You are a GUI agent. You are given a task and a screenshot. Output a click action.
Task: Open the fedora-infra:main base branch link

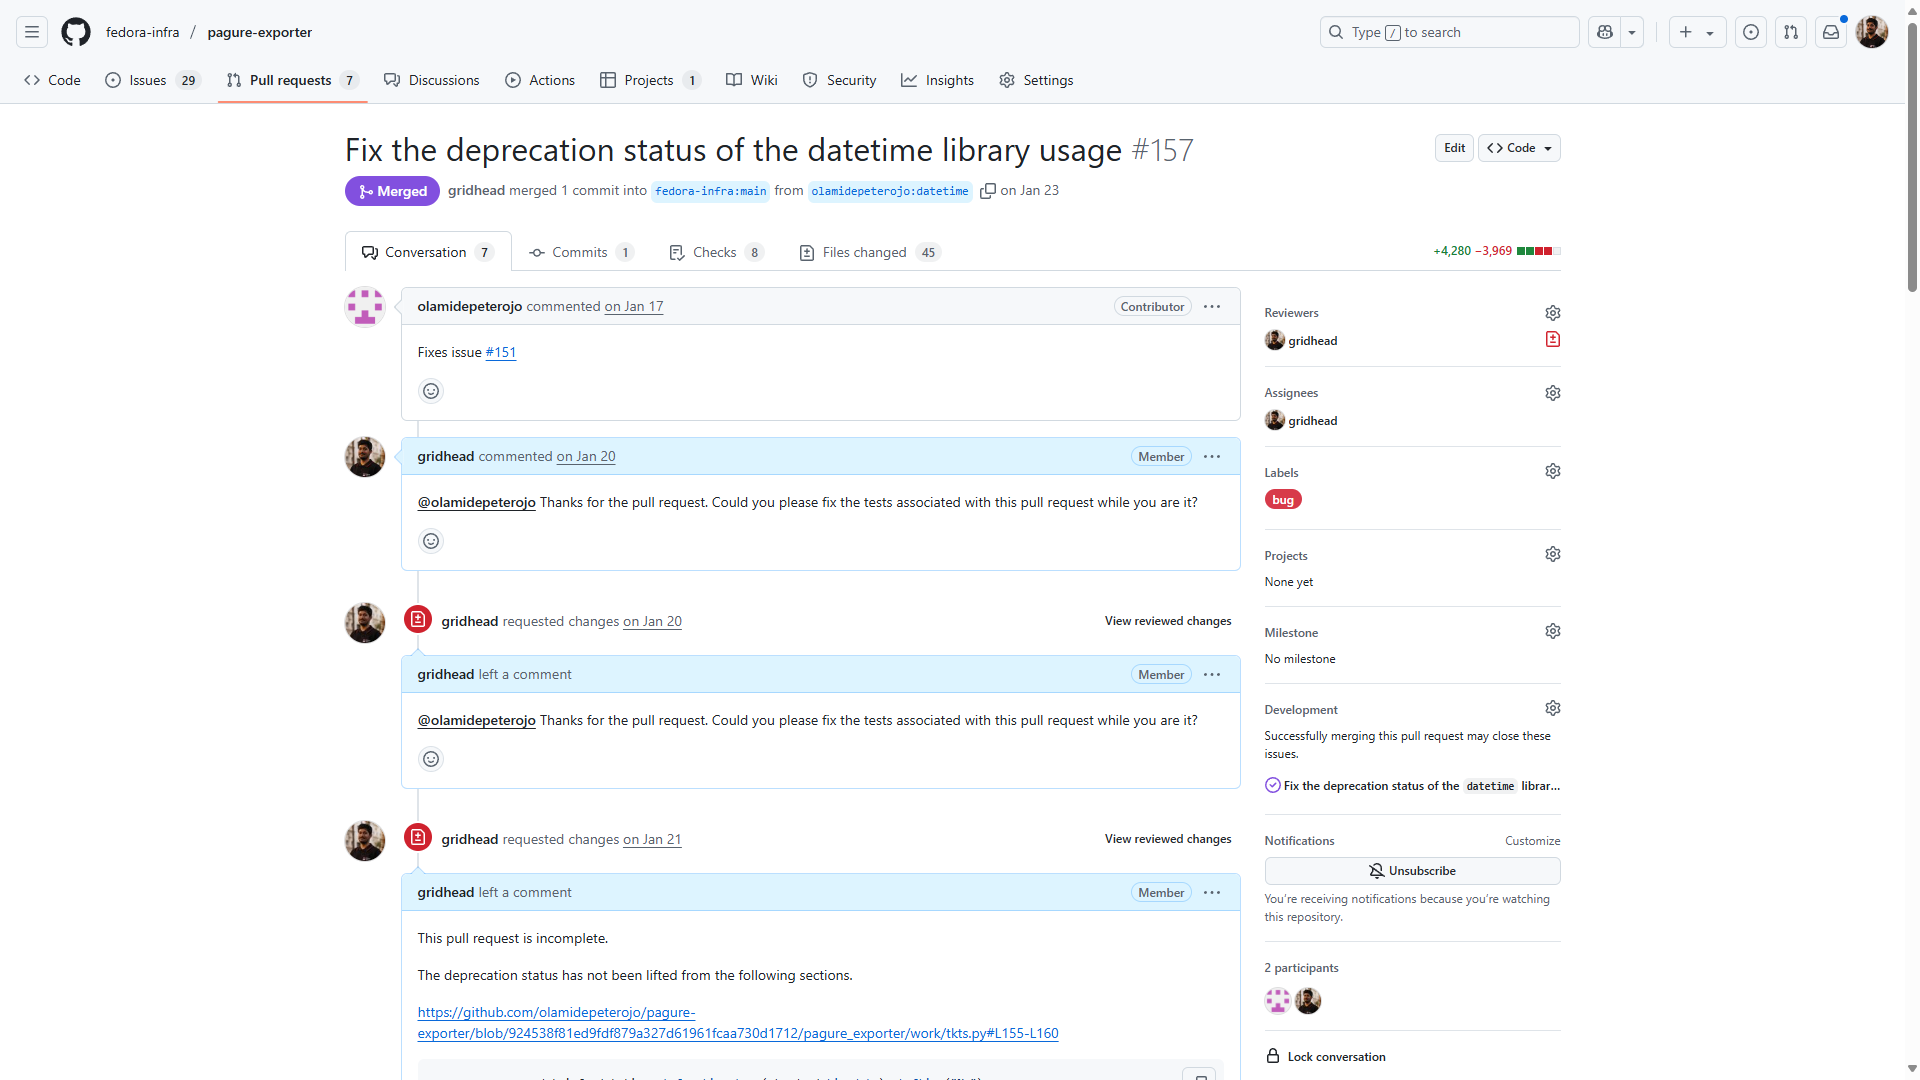tap(711, 191)
